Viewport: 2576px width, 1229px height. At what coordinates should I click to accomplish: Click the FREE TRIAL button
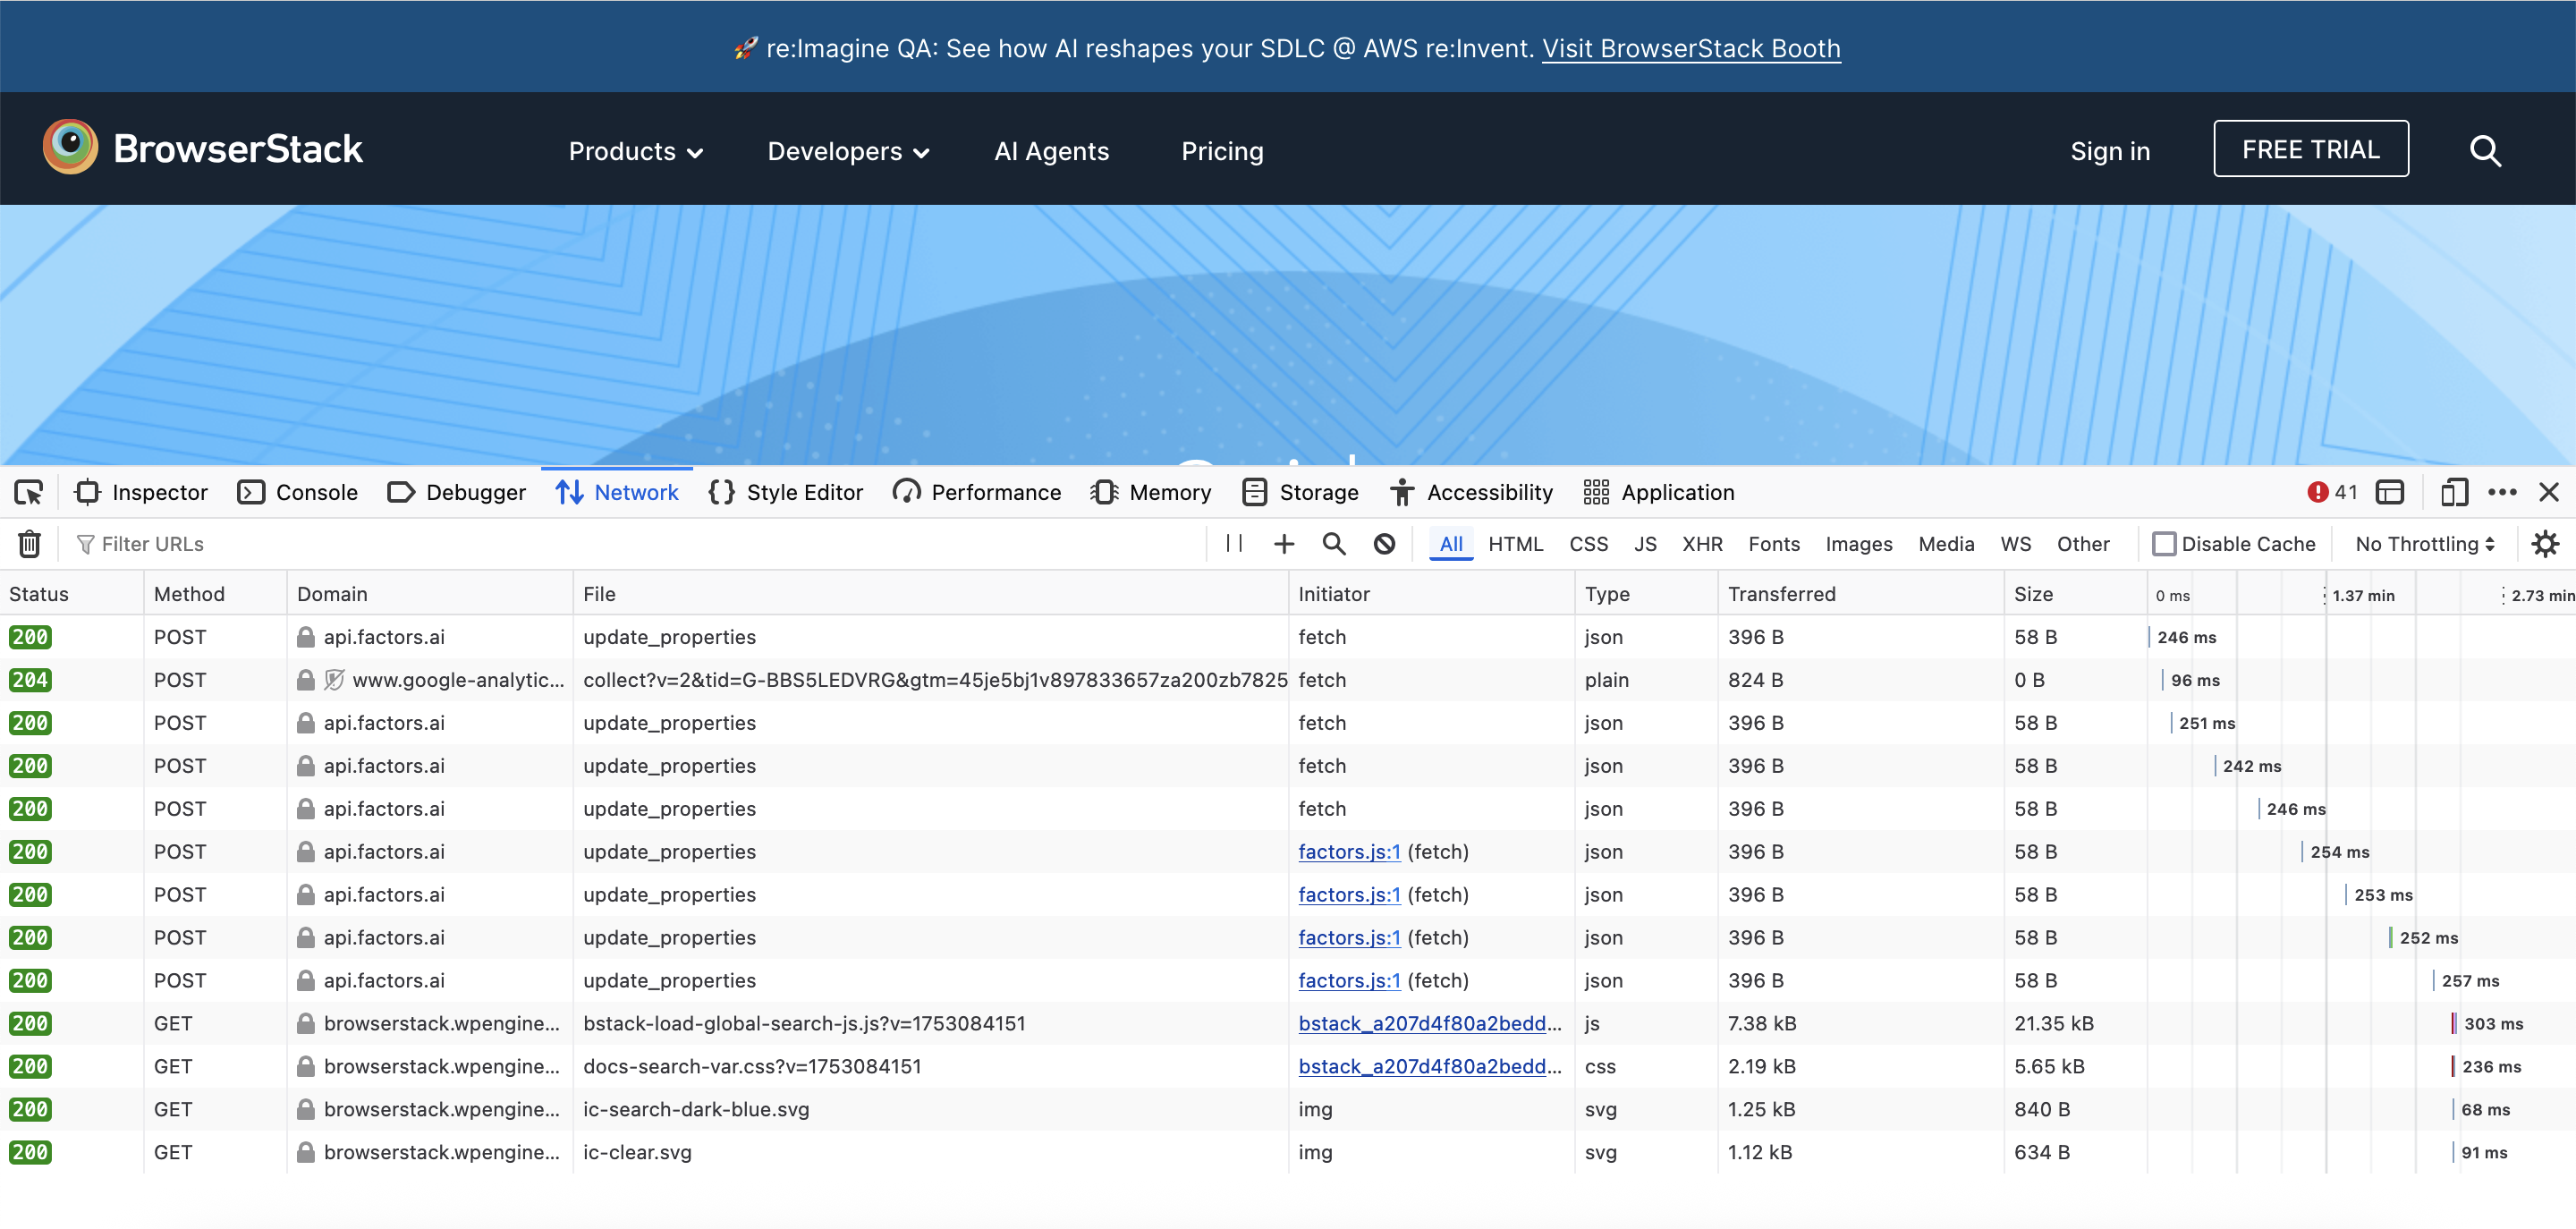pyautogui.click(x=2310, y=149)
